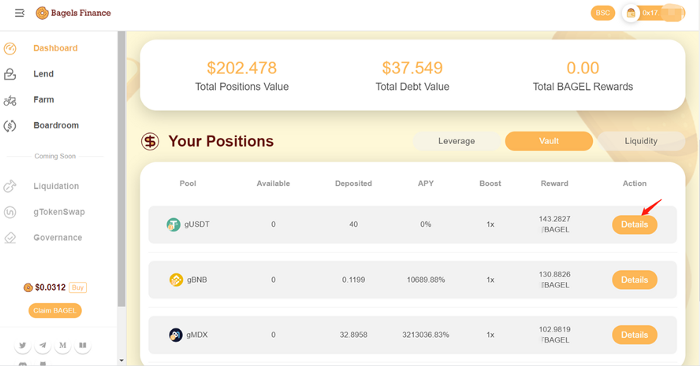Image resolution: width=700 pixels, height=366 pixels.
Task: Click the gBNB token icon
Action: pyautogui.click(x=176, y=280)
